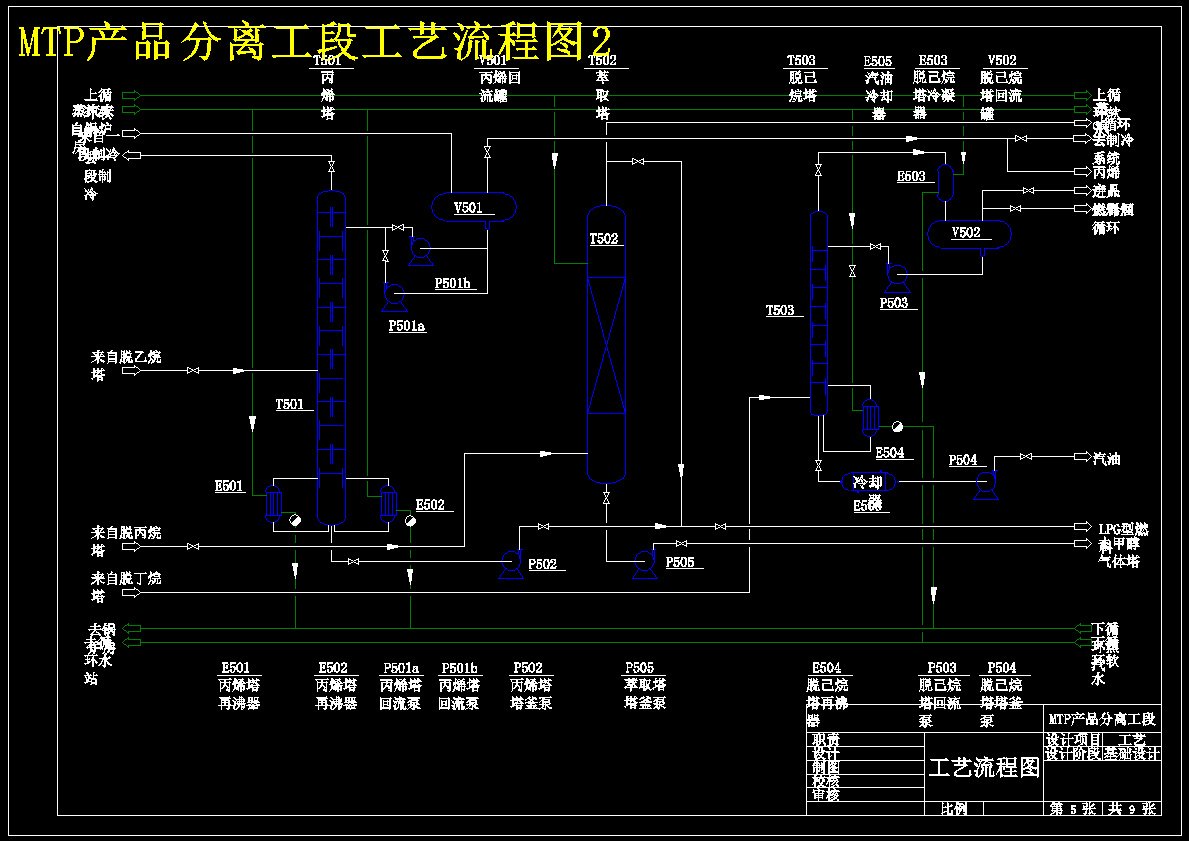This screenshot has height=841, width=1189.
Task: Select the P504 tag above the pump
Action: pyautogui.click(x=963, y=460)
